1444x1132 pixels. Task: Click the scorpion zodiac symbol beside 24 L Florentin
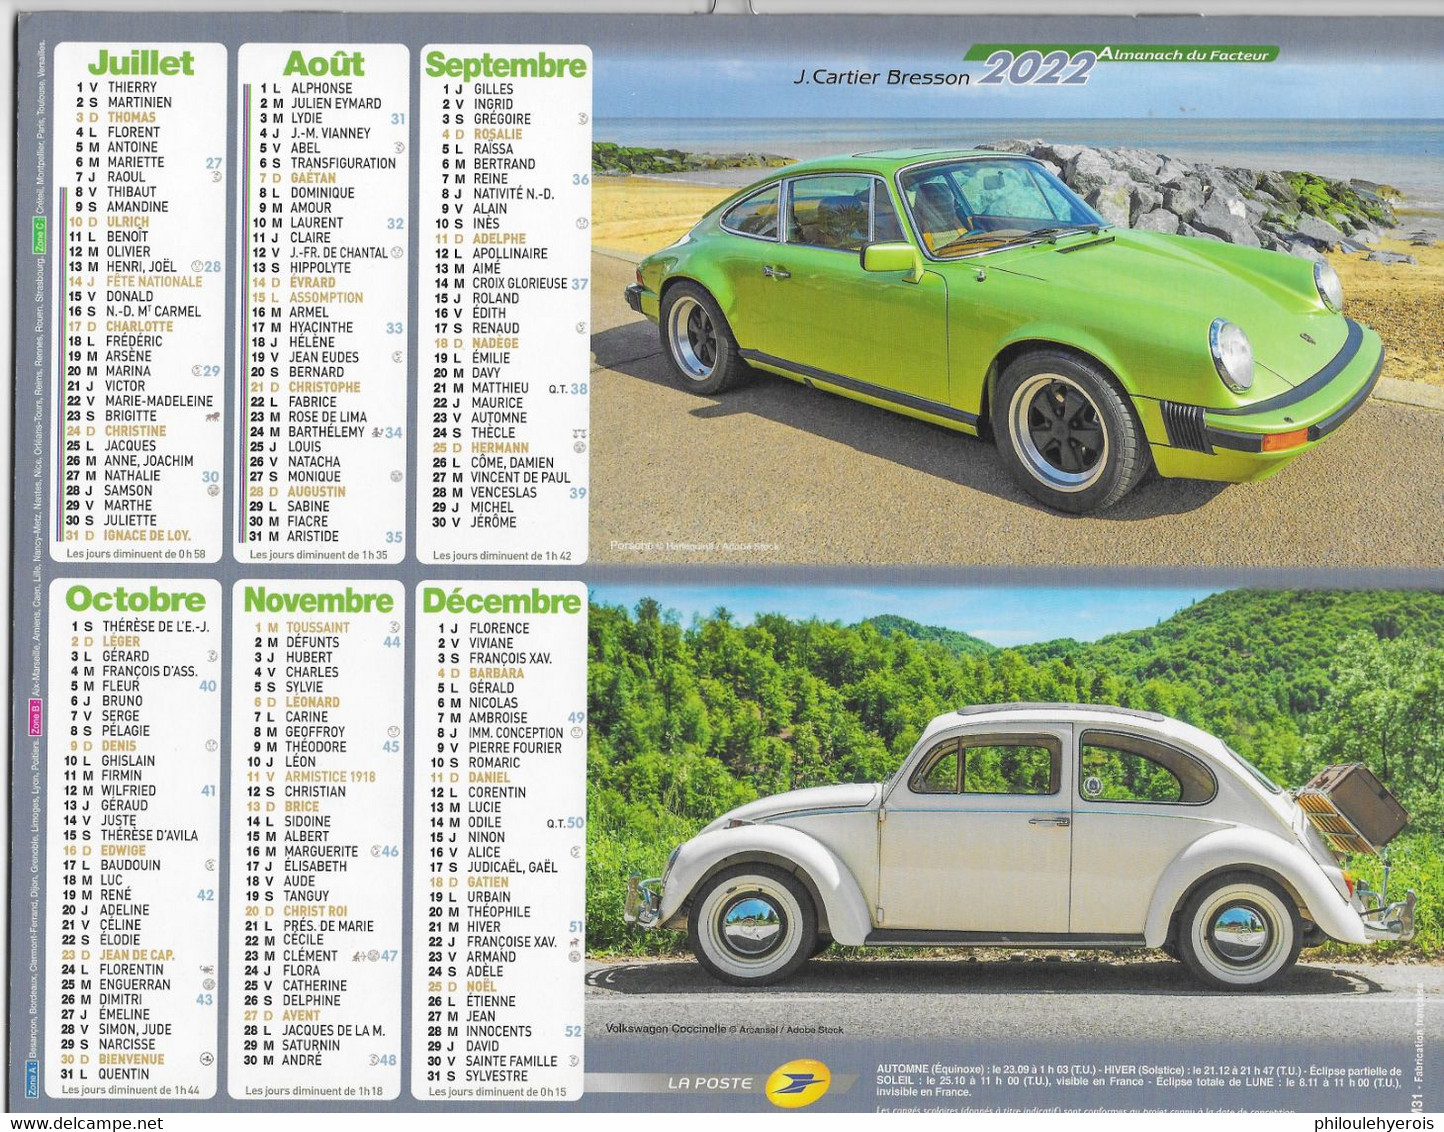click(205, 970)
